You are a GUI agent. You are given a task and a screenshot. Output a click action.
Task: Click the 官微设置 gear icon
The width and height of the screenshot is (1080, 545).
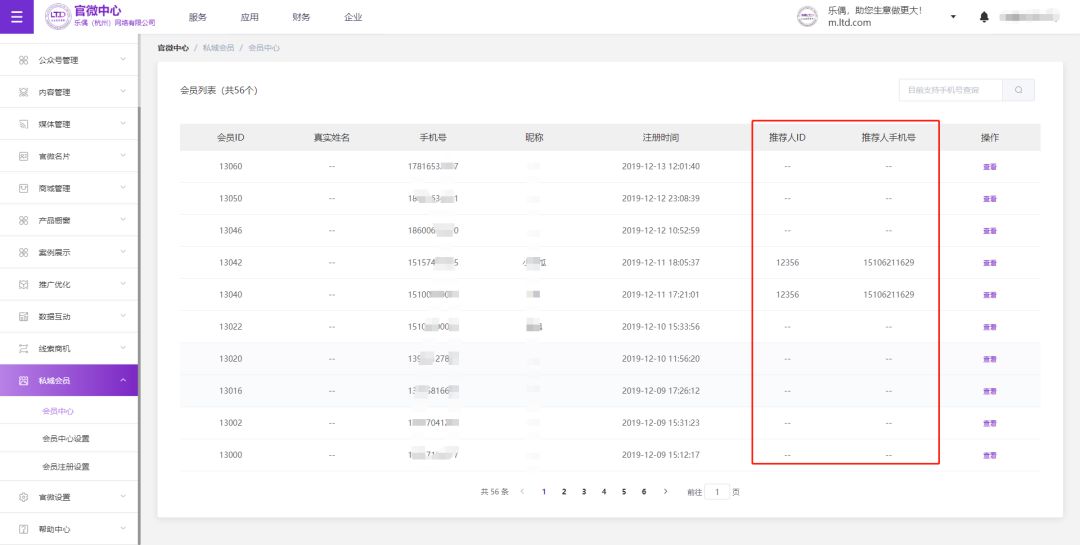(x=24, y=497)
